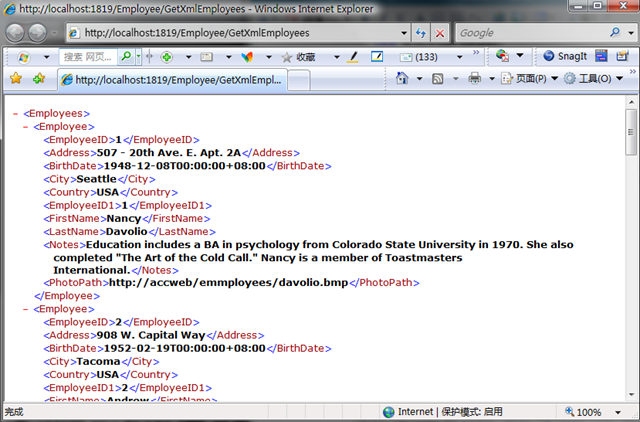Screen dimensions: 640x422
Task: Click the RSS feeds icon
Action: click(x=438, y=78)
